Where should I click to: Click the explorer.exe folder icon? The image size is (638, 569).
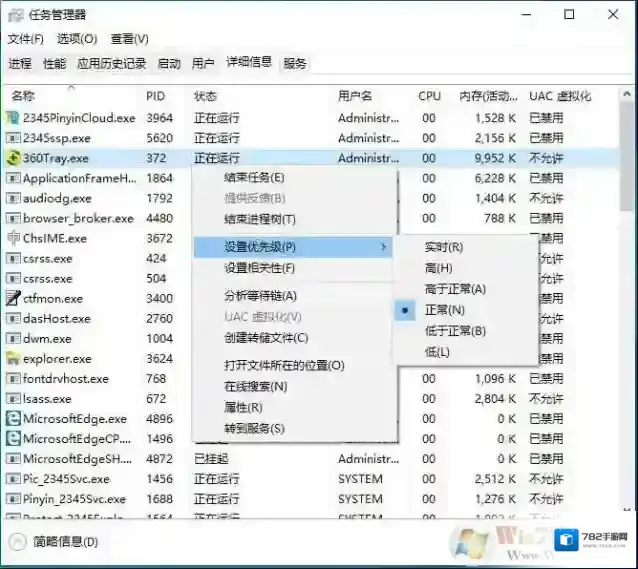13,359
